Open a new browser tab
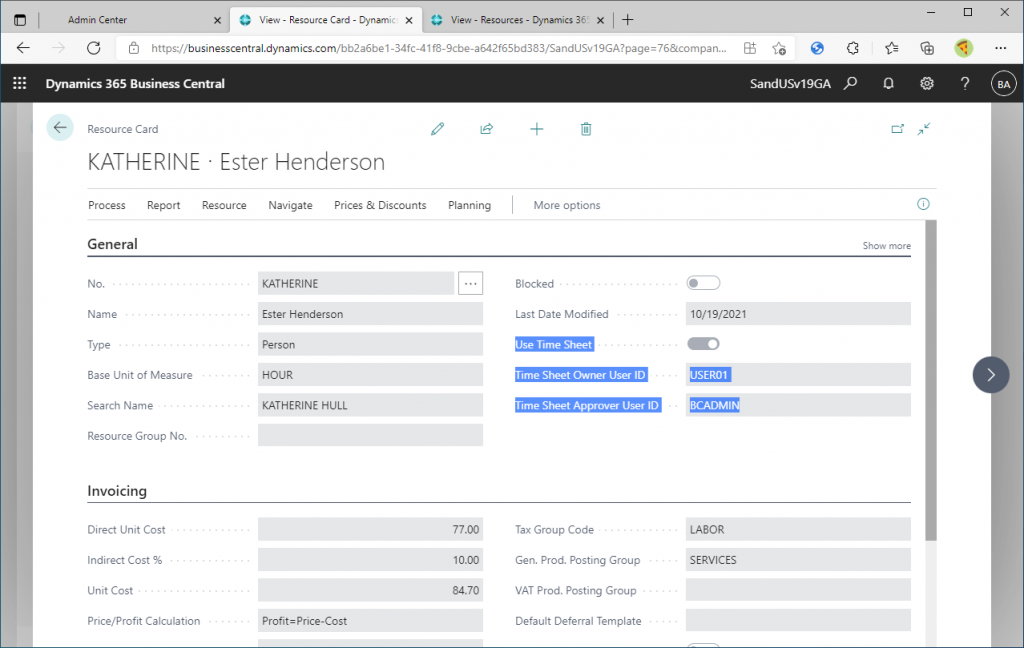This screenshot has width=1024, height=648. [x=628, y=20]
